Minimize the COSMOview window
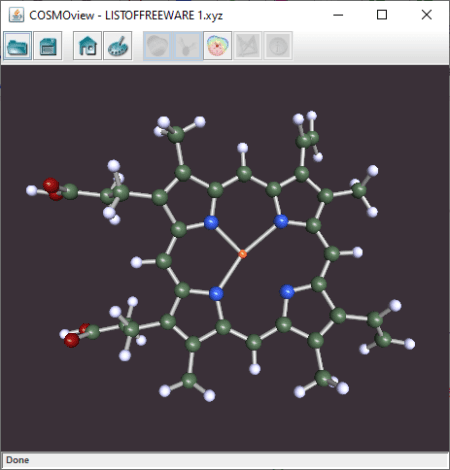 tap(338, 15)
